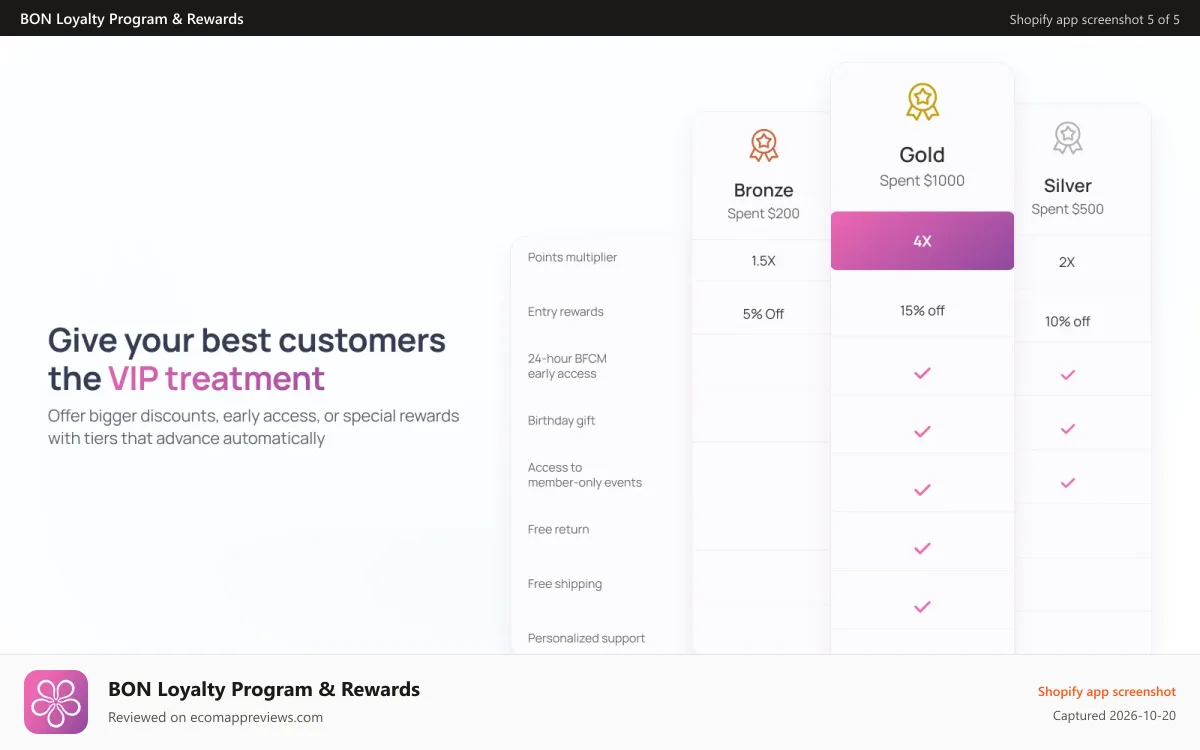Click the 'Spent $500' label

point(1068,209)
